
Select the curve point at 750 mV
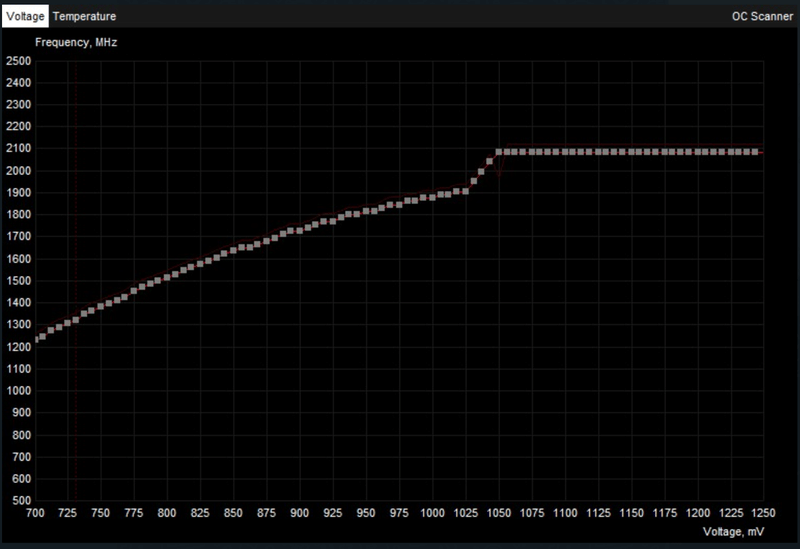click(x=101, y=306)
